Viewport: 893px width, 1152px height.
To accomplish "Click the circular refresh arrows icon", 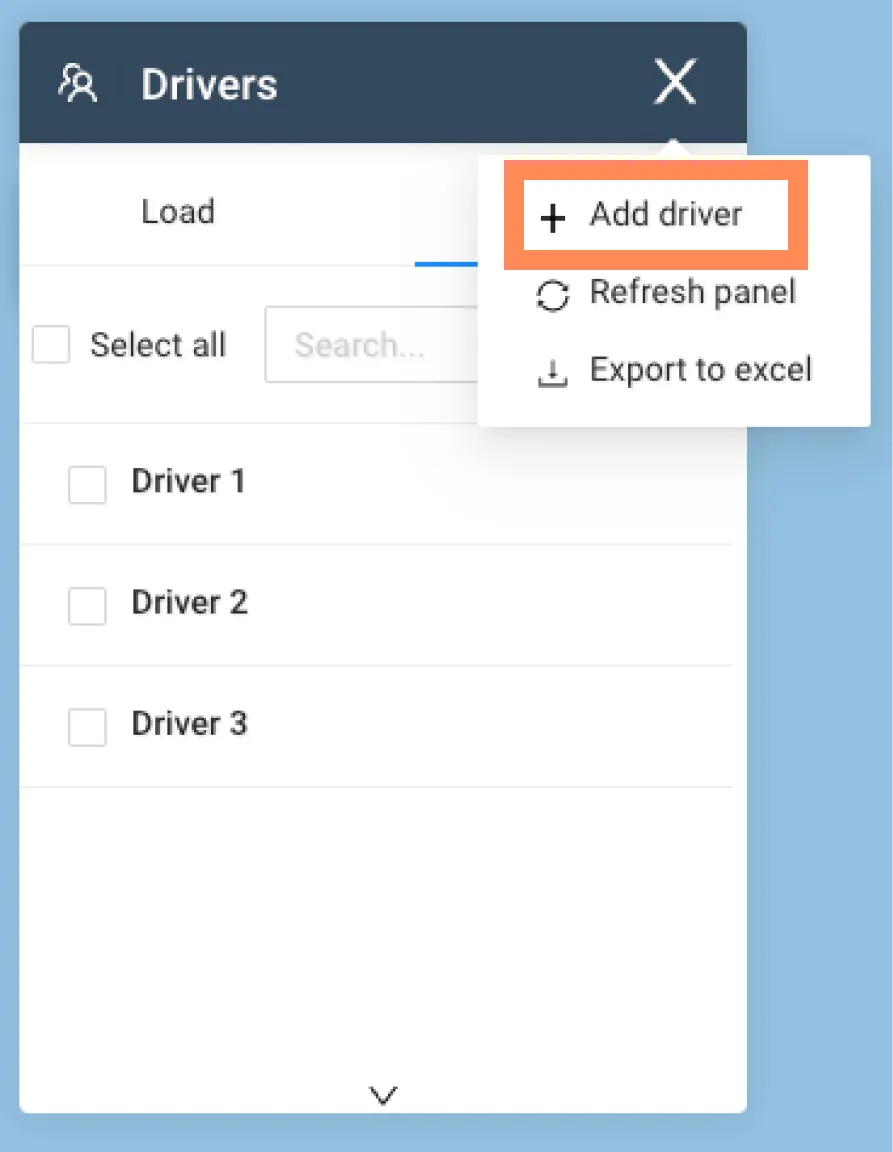I will point(552,296).
